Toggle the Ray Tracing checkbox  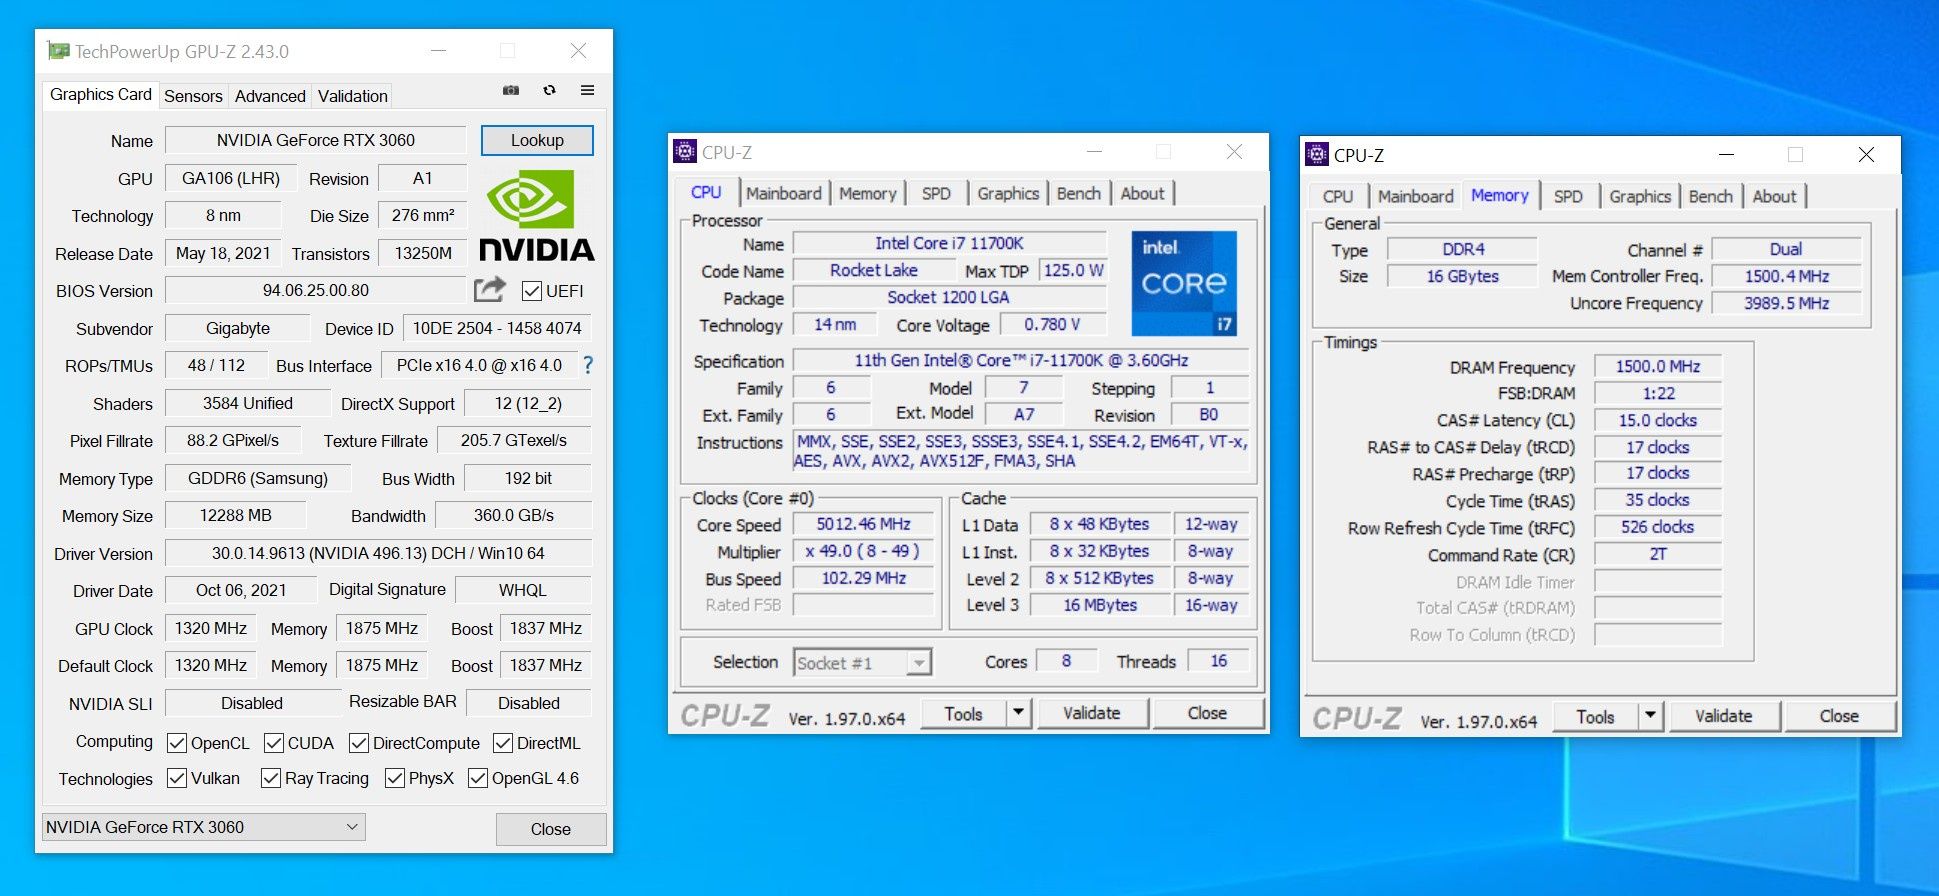click(x=271, y=778)
